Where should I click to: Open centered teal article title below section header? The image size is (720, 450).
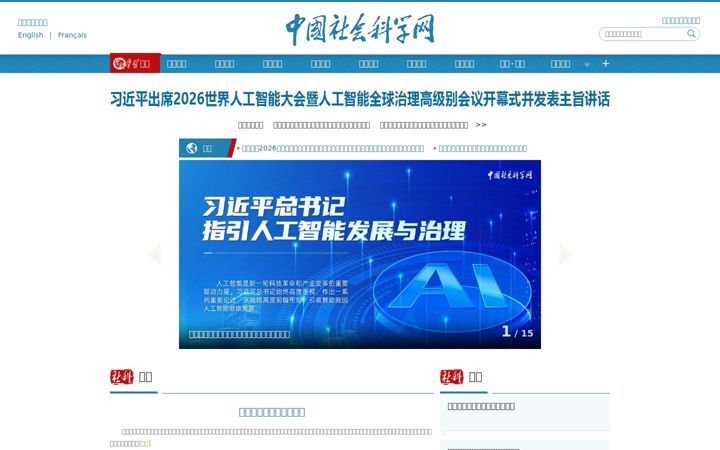(x=272, y=412)
